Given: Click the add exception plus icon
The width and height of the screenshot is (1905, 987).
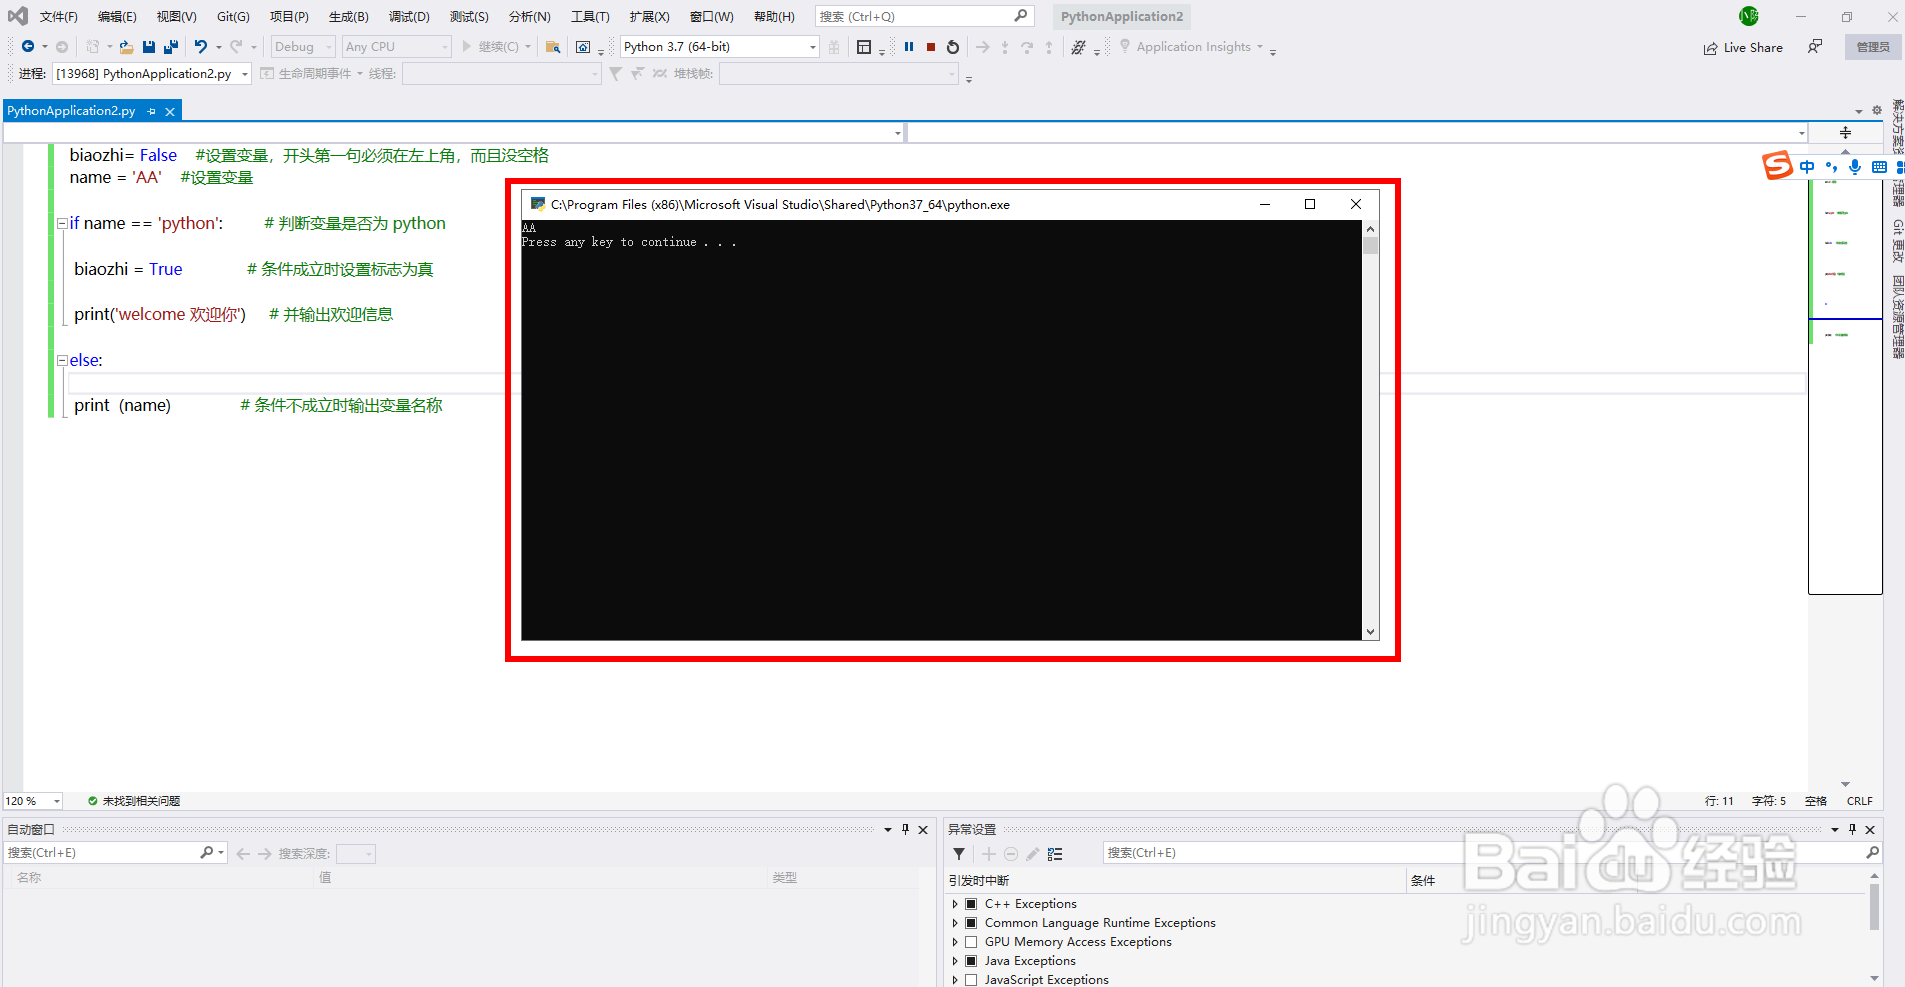Looking at the screenshot, I should point(989,854).
